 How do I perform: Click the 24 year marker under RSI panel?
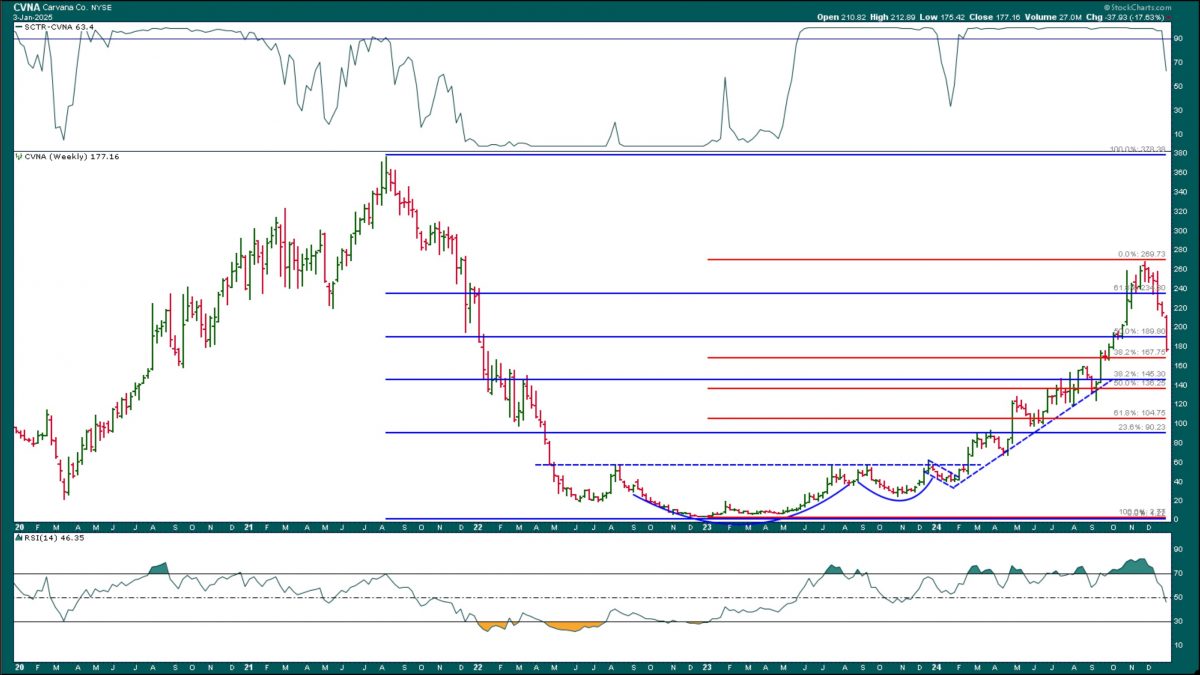click(x=935, y=667)
